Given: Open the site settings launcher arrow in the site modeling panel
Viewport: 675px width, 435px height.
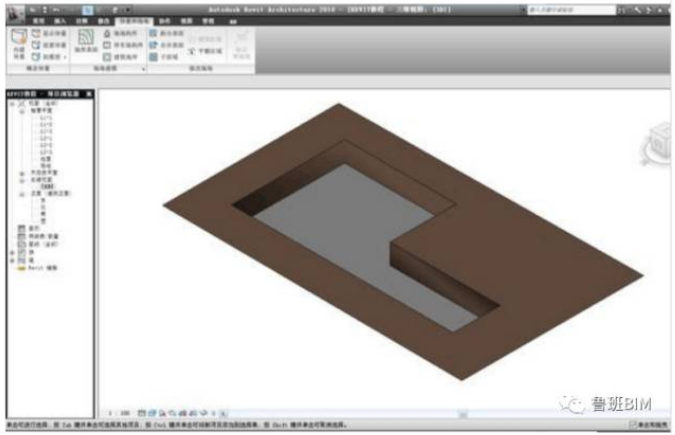Looking at the screenshot, I should (x=144, y=69).
